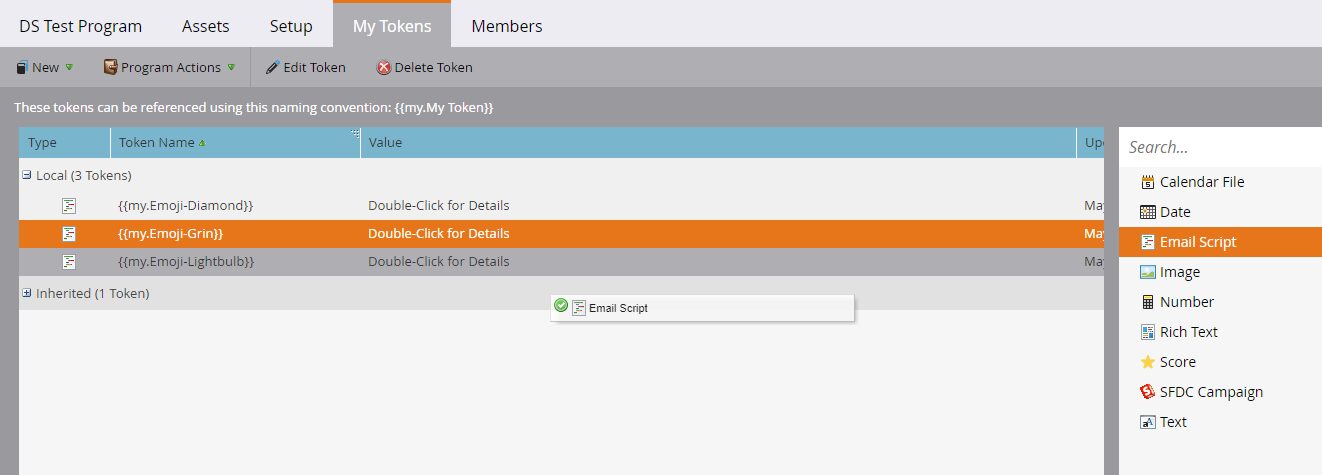Select the Number token calculator icon
Image resolution: width=1322 pixels, height=475 pixels.
click(x=1147, y=302)
